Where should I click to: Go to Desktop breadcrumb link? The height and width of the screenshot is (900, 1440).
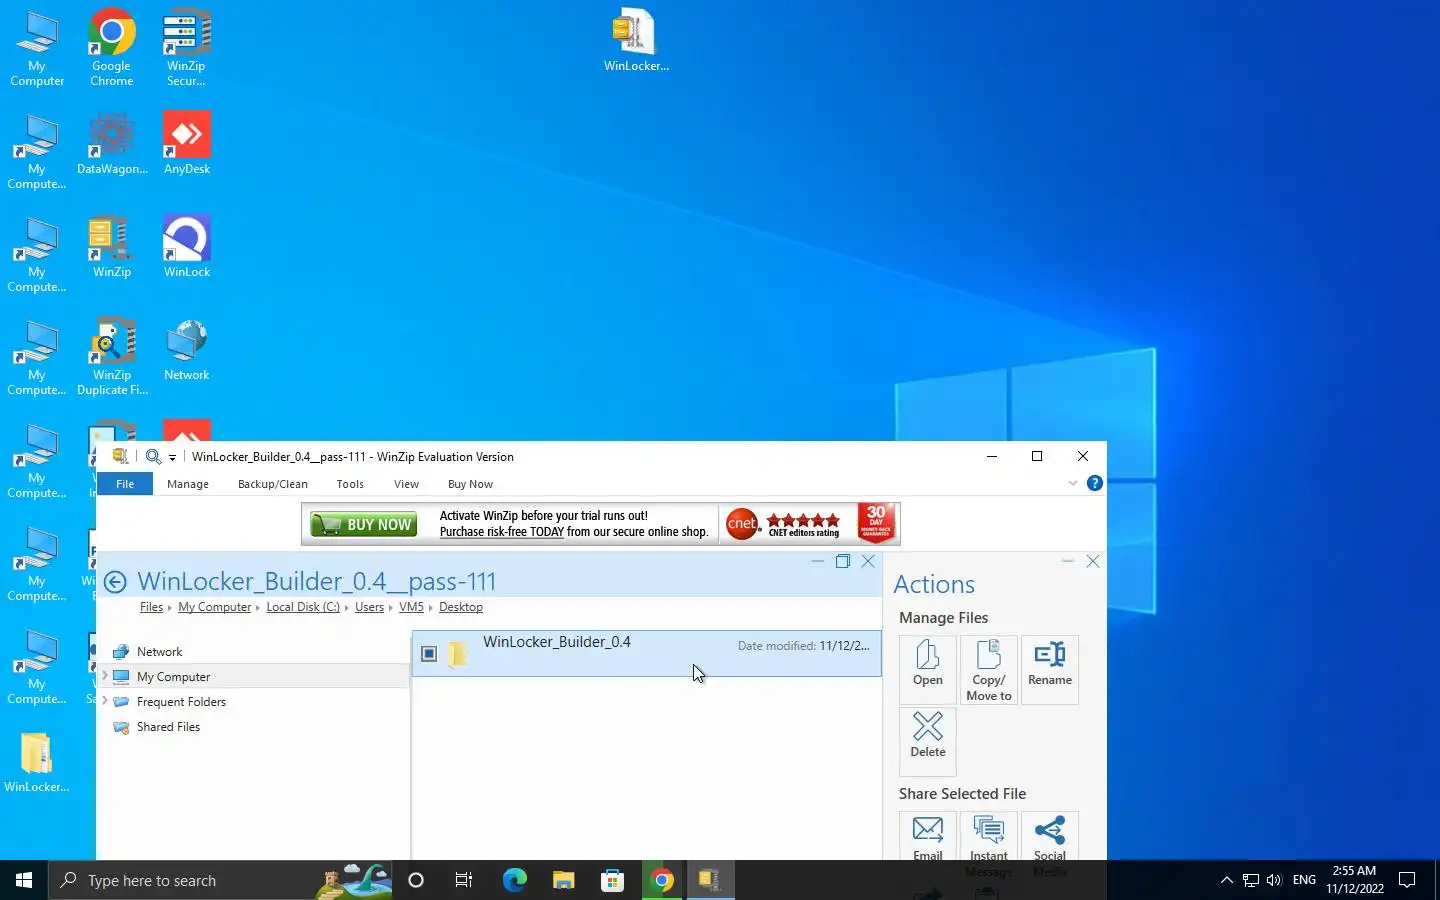460,607
